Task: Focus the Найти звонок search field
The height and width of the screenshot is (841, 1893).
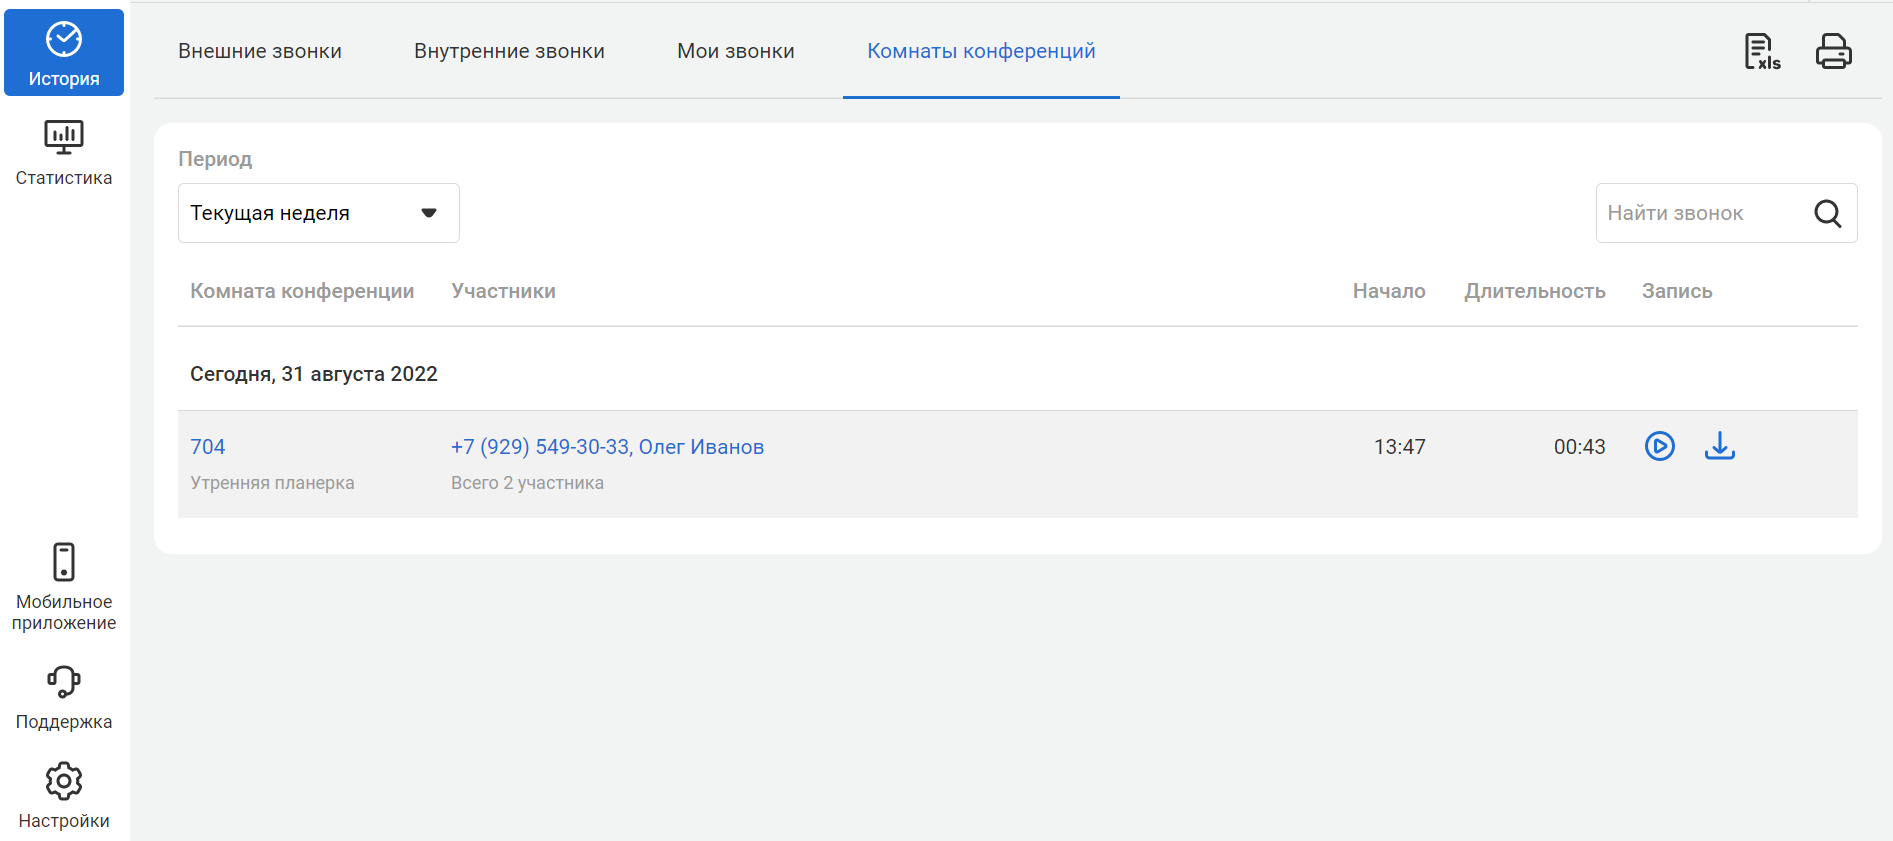Action: click(1700, 213)
